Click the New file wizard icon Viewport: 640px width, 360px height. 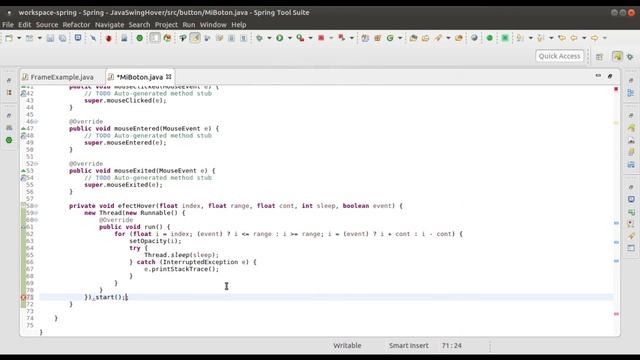click(9, 38)
